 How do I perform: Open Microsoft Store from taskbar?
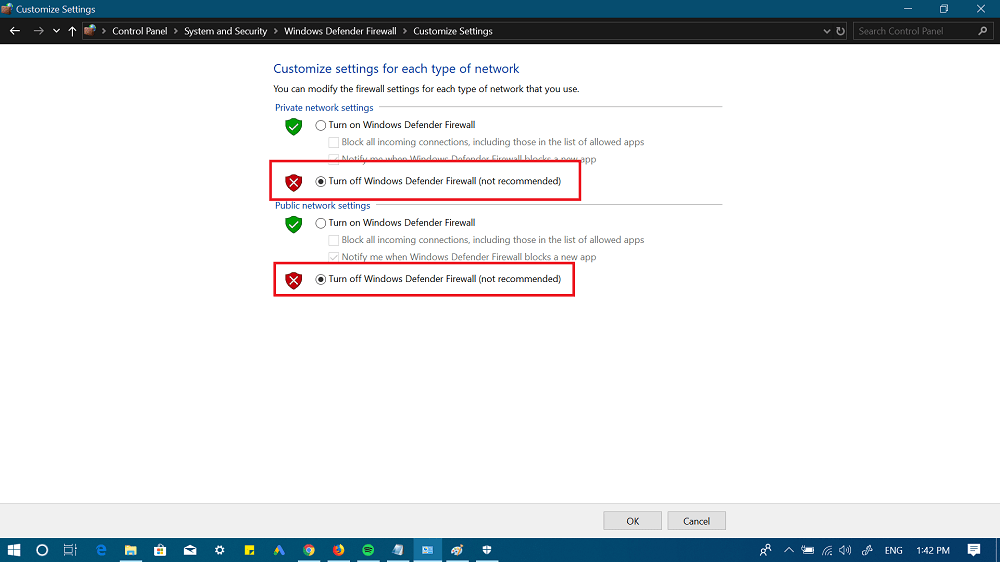[x=160, y=550]
